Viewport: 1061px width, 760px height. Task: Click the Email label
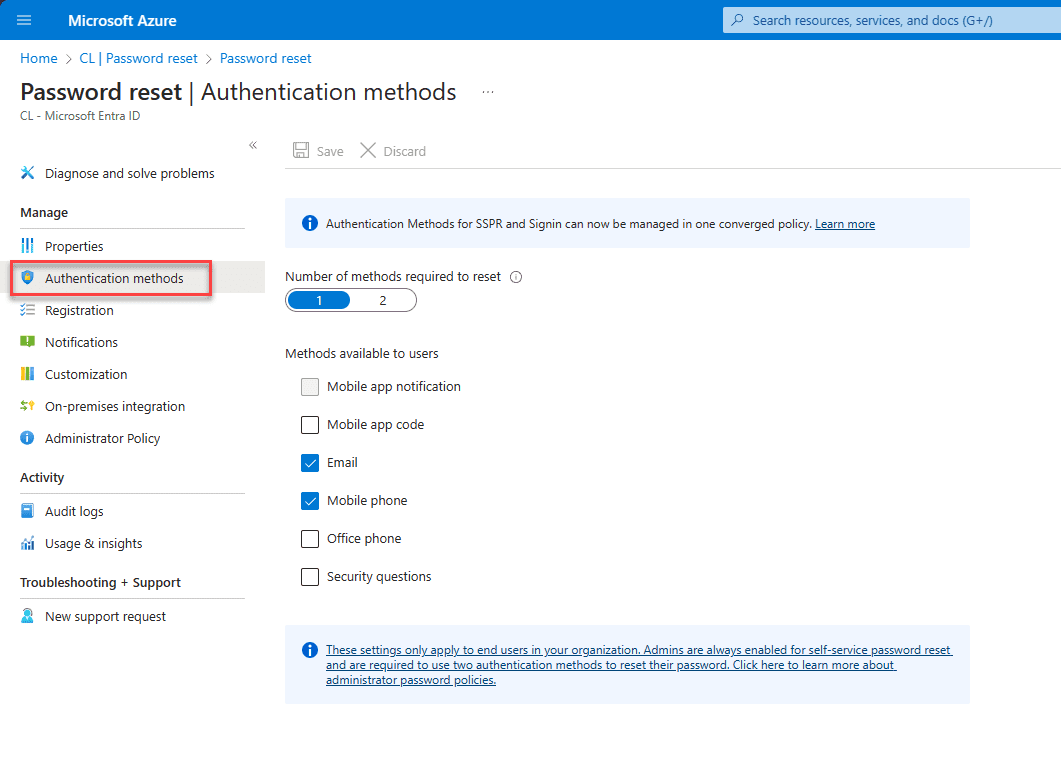(342, 462)
